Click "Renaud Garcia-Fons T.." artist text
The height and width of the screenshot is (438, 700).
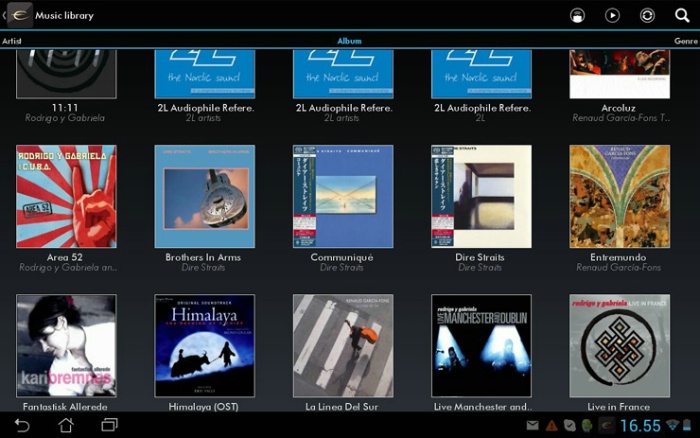point(621,118)
